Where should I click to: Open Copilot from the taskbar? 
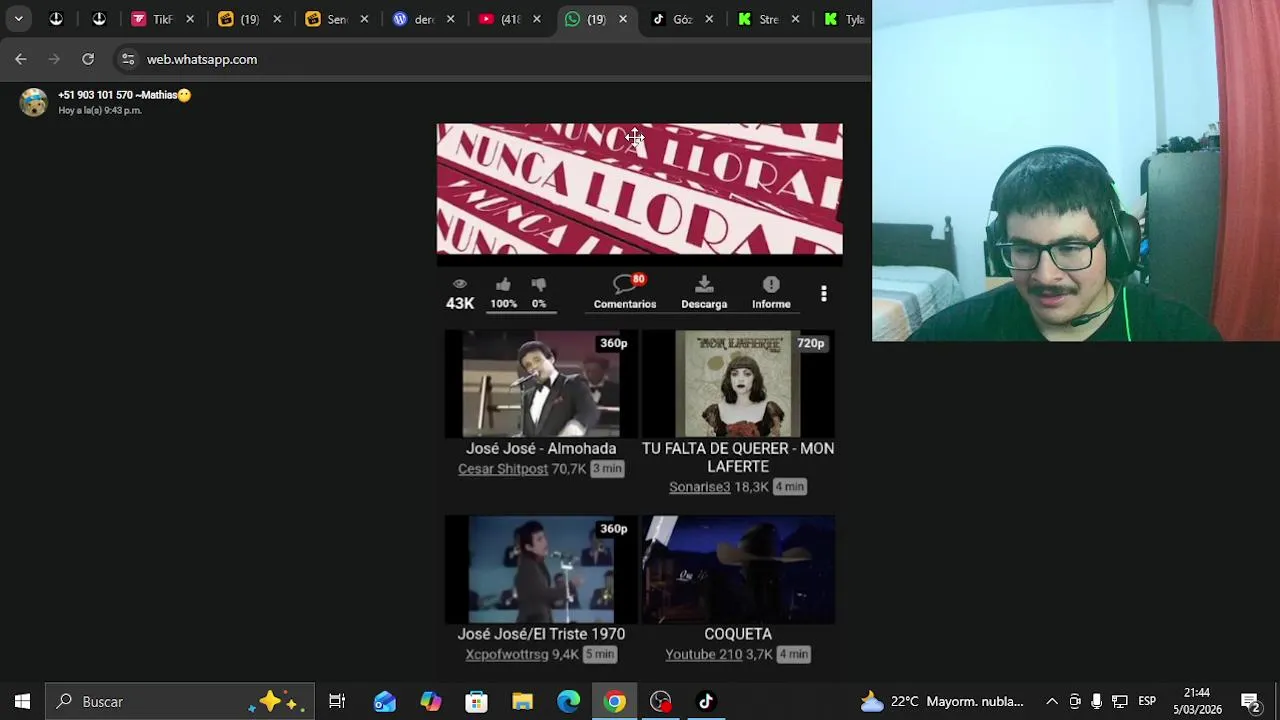pos(431,701)
